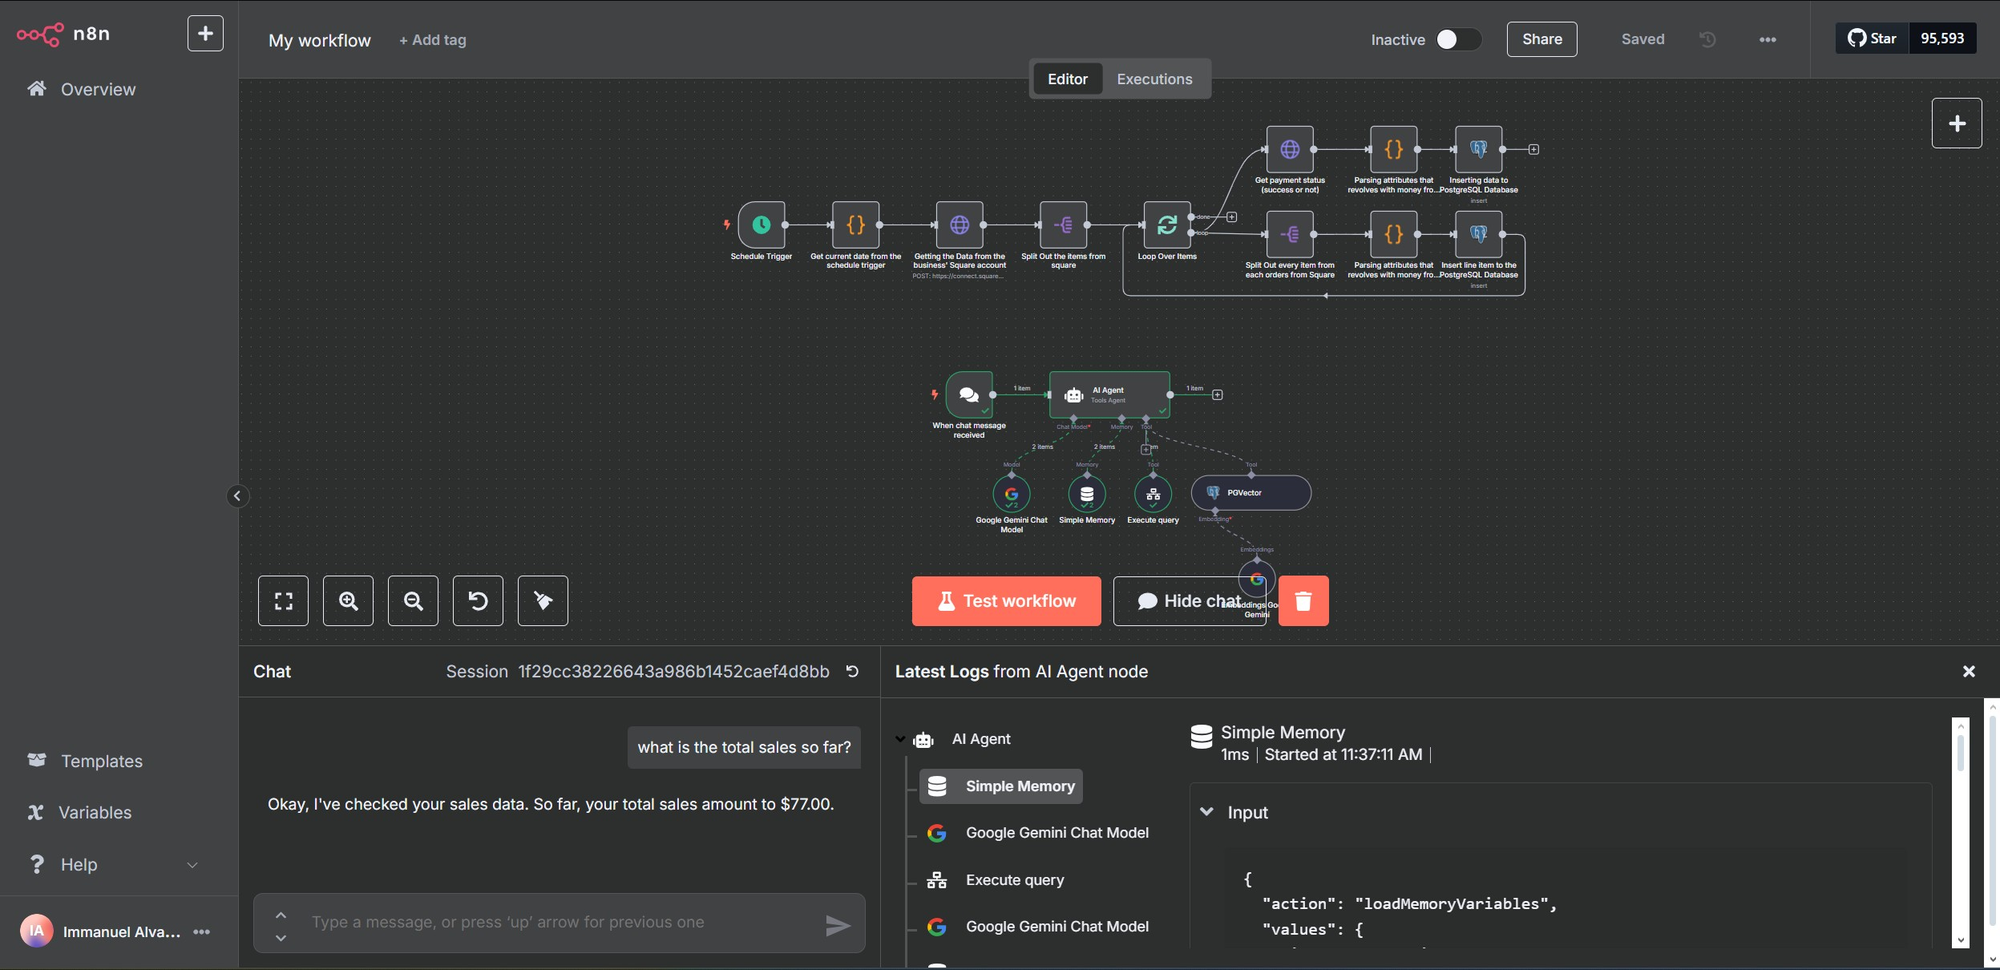The image size is (2000, 970).
Task: Switch to the Editor tab
Action: coord(1067,79)
